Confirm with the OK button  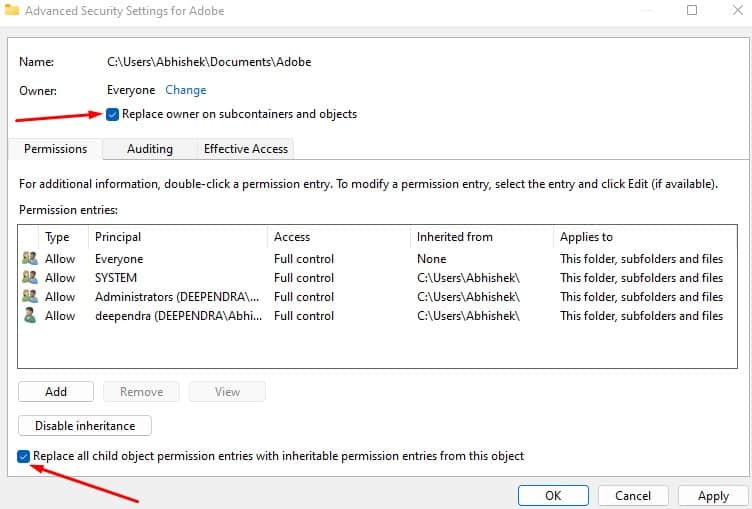(553, 496)
